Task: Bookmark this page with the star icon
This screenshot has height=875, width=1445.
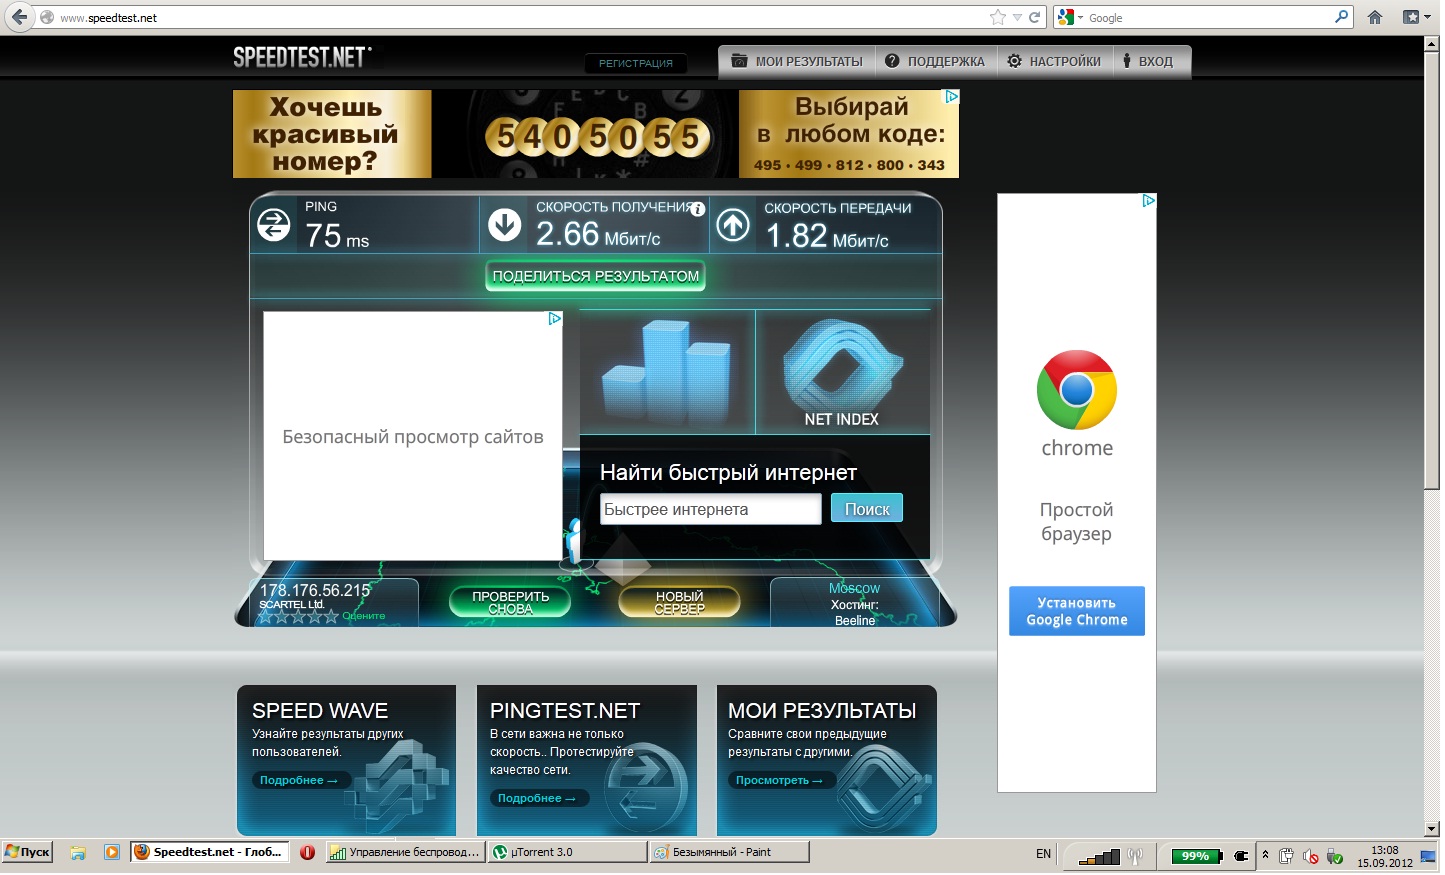Action: coord(997,17)
